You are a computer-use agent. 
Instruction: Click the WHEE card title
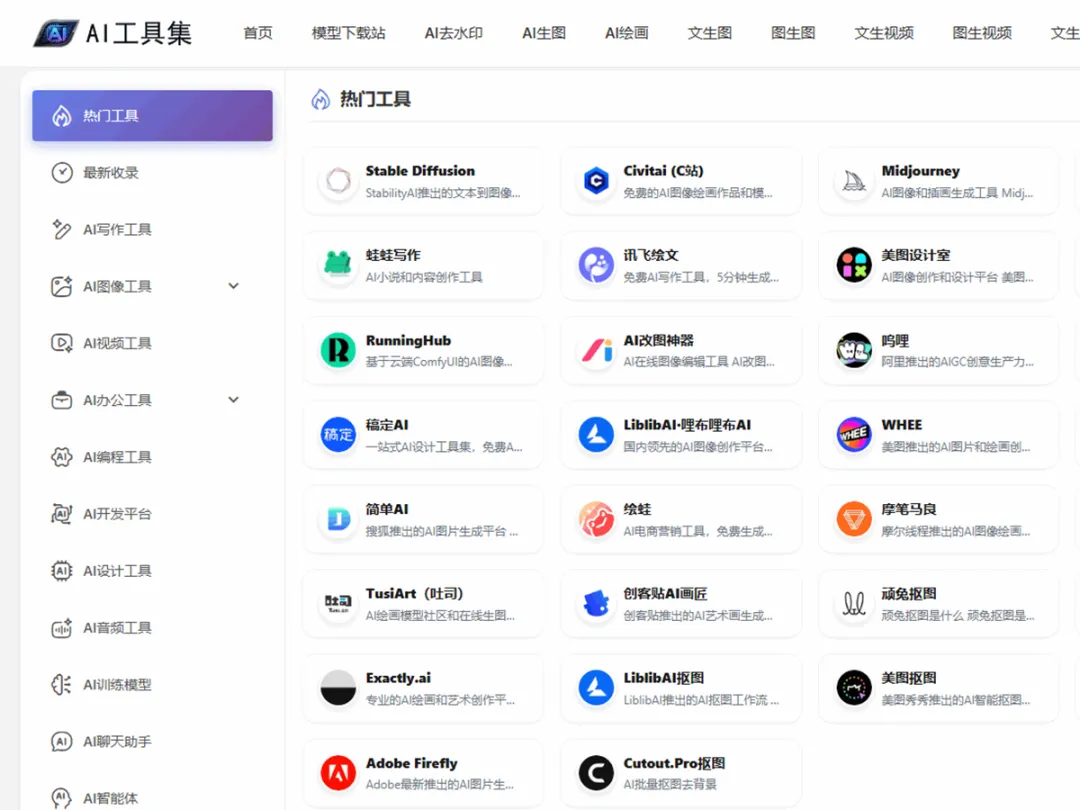click(902, 425)
